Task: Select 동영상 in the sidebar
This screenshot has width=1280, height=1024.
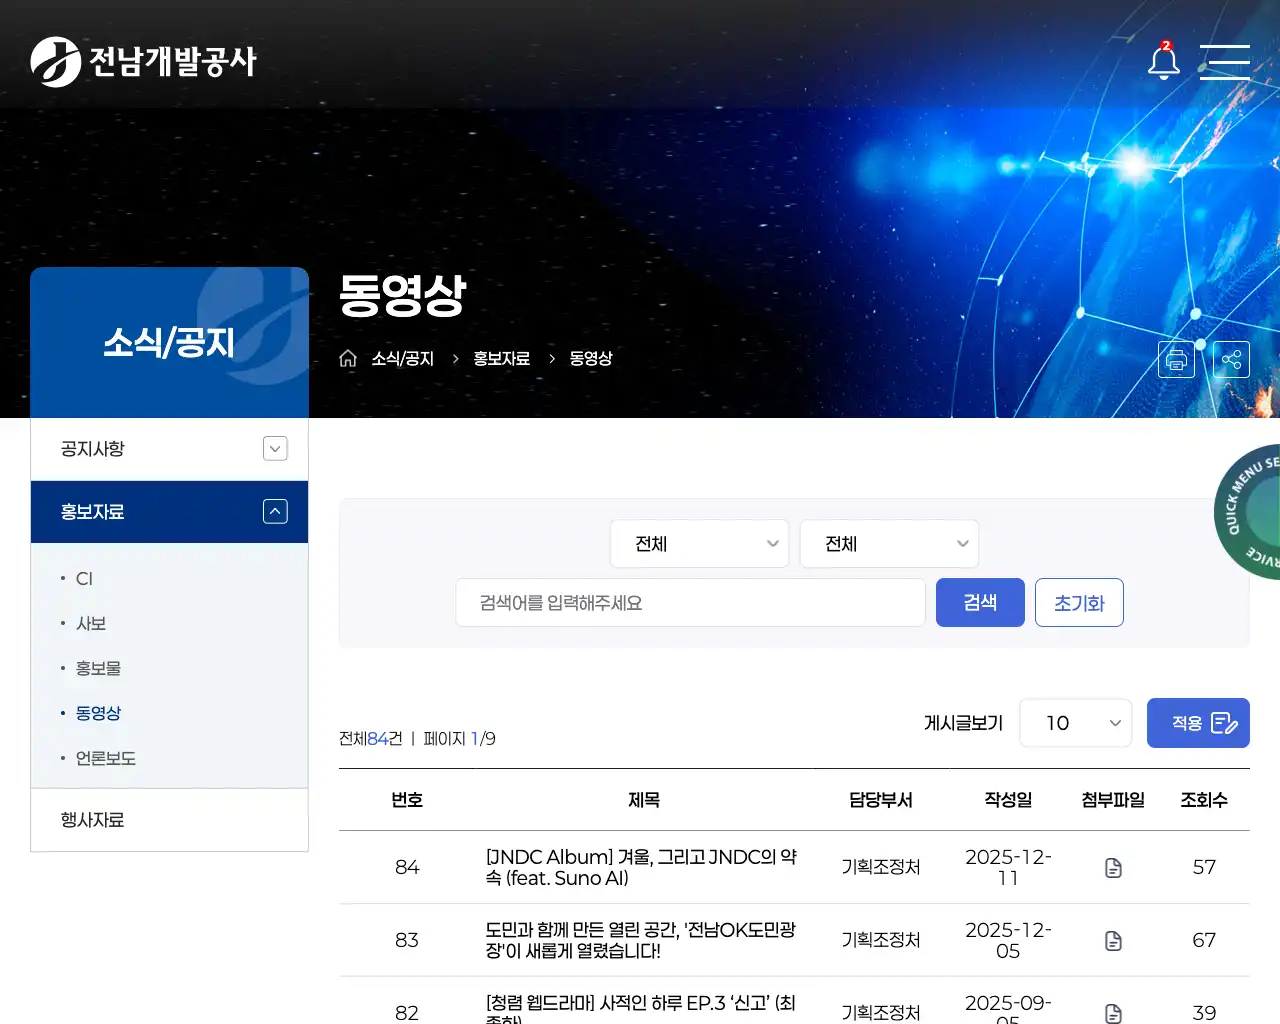Action: click(x=98, y=713)
